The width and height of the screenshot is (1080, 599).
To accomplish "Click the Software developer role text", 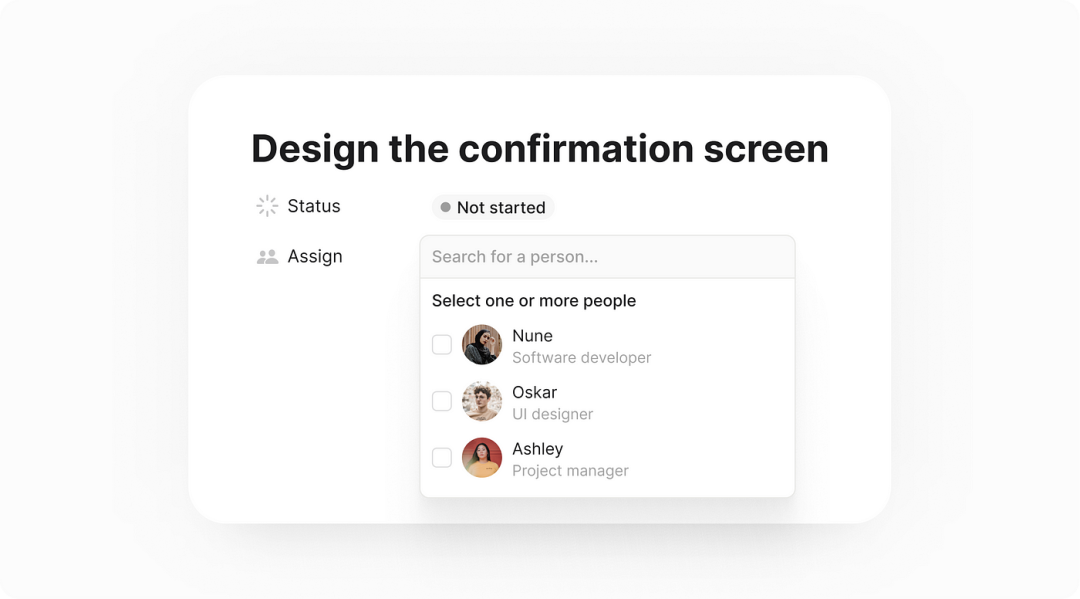I will 581,357.
